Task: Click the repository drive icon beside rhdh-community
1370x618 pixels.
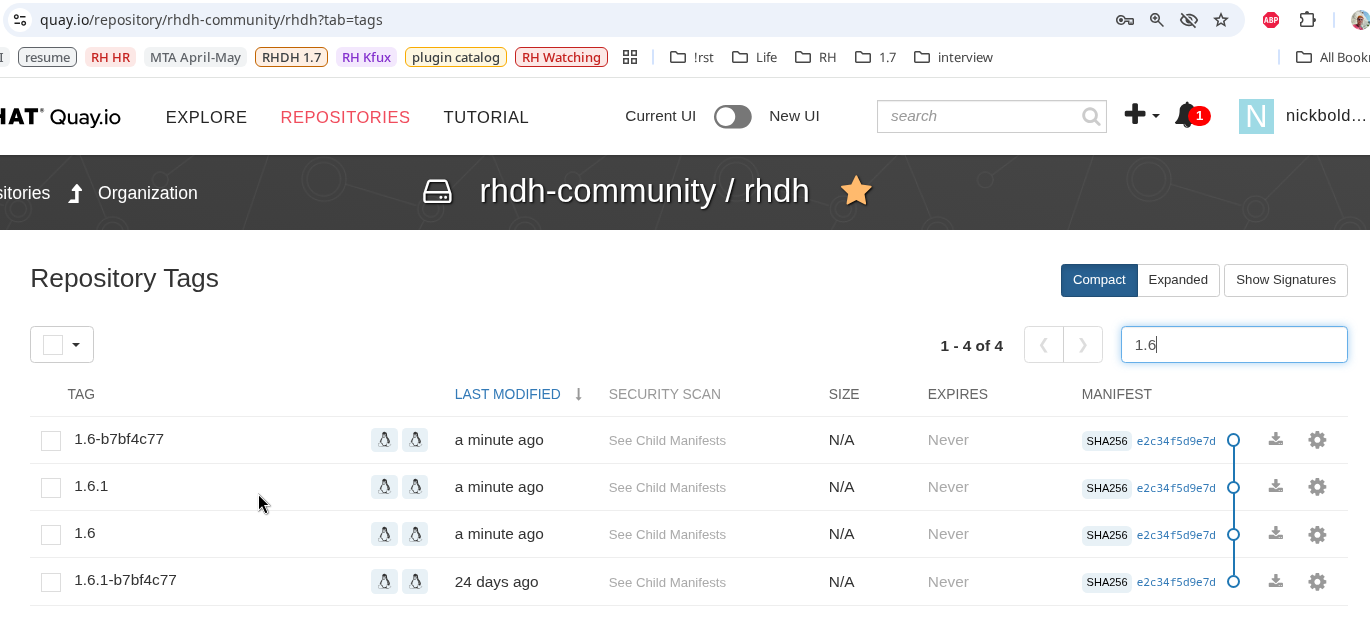Action: [437, 191]
